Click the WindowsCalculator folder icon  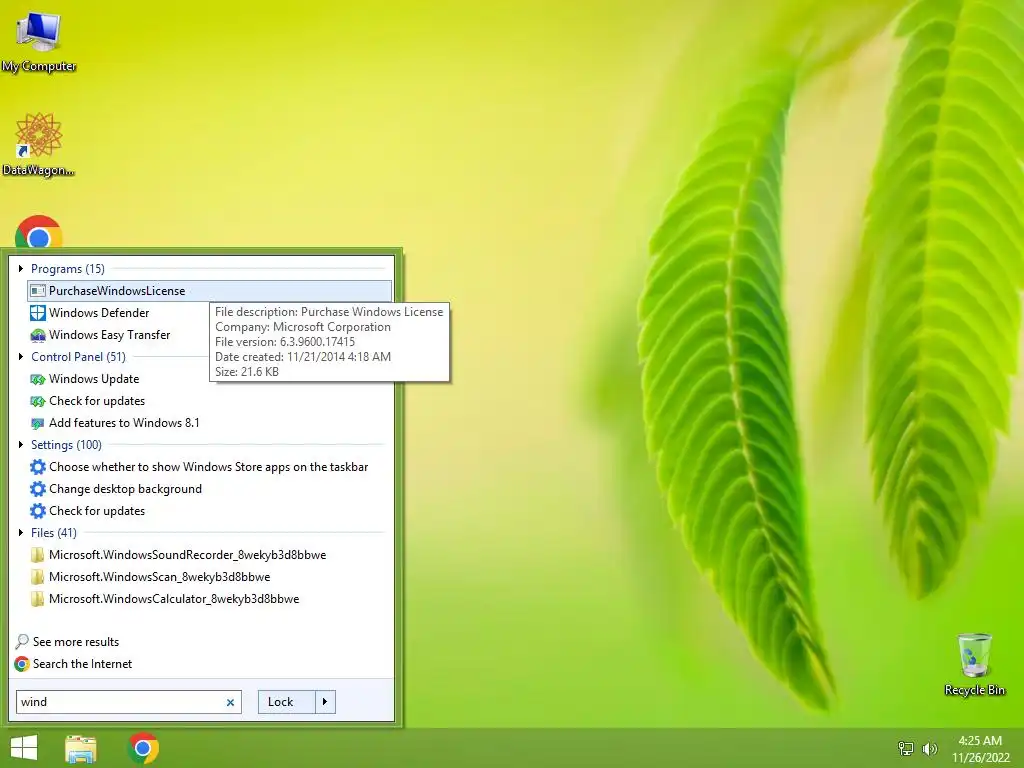[x=38, y=599]
